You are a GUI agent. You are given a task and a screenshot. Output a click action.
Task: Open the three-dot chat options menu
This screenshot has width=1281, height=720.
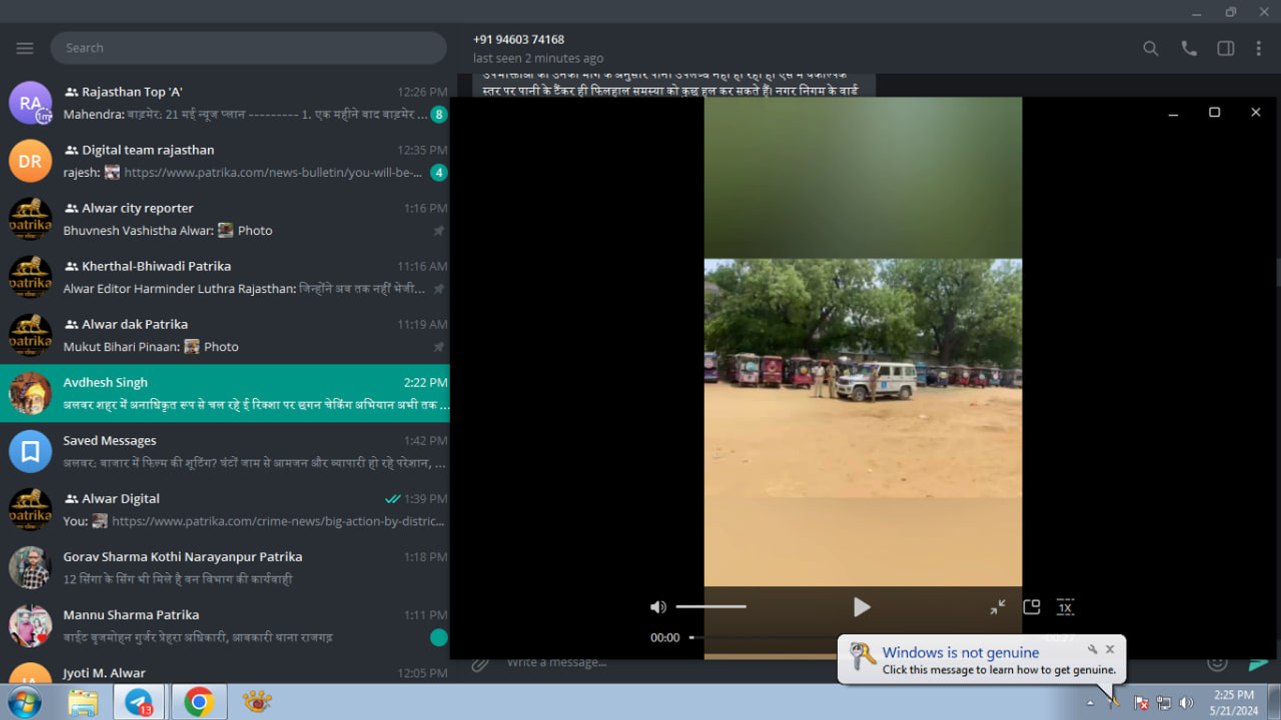click(1259, 48)
